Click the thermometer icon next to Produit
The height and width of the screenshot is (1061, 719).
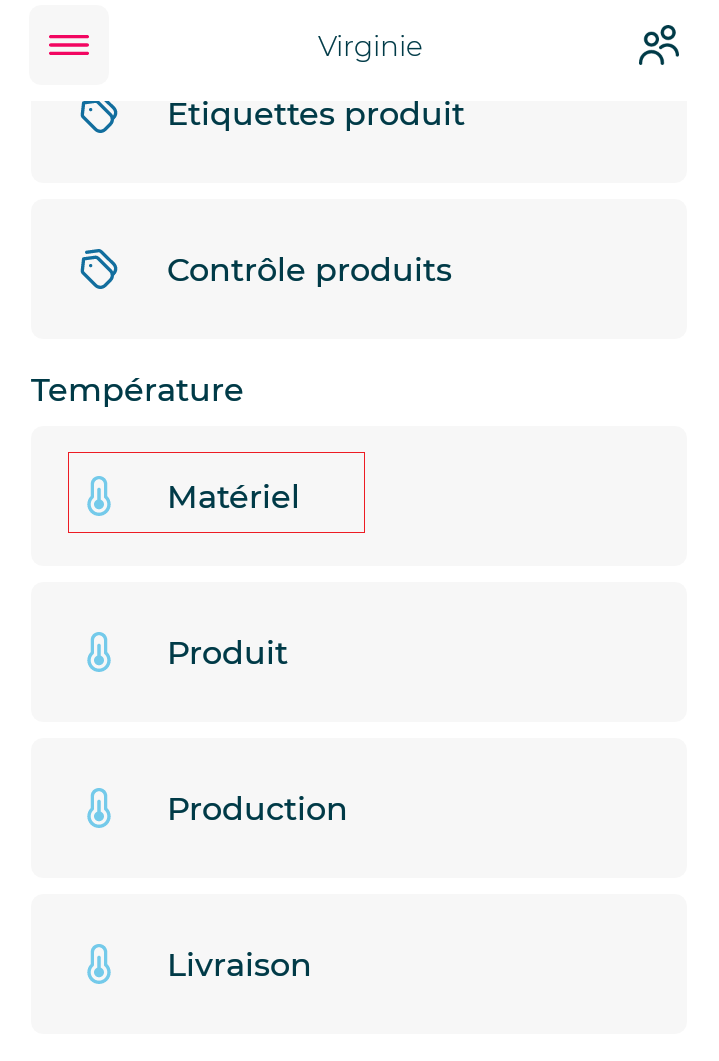tap(99, 652)
